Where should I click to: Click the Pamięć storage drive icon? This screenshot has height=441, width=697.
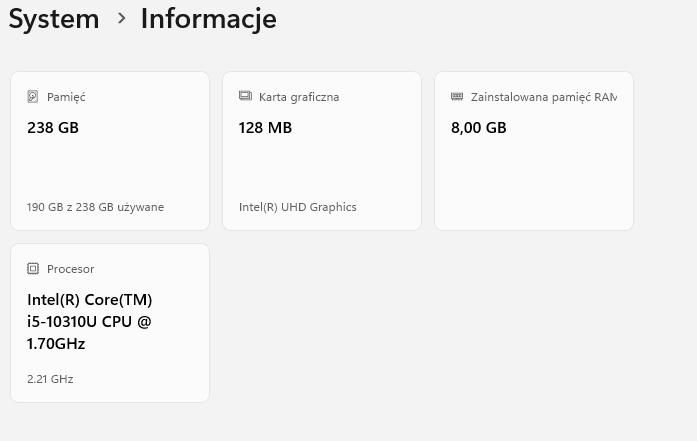coord(33,97)
